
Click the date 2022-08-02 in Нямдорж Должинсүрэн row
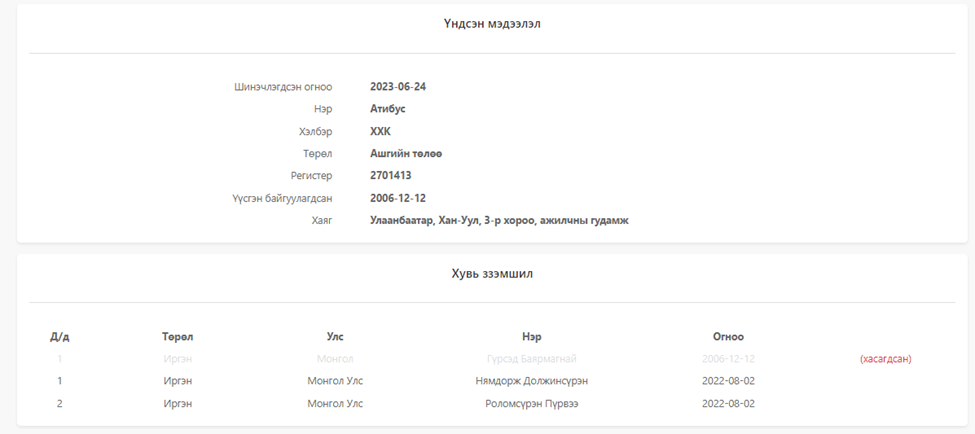click(728, 381)
